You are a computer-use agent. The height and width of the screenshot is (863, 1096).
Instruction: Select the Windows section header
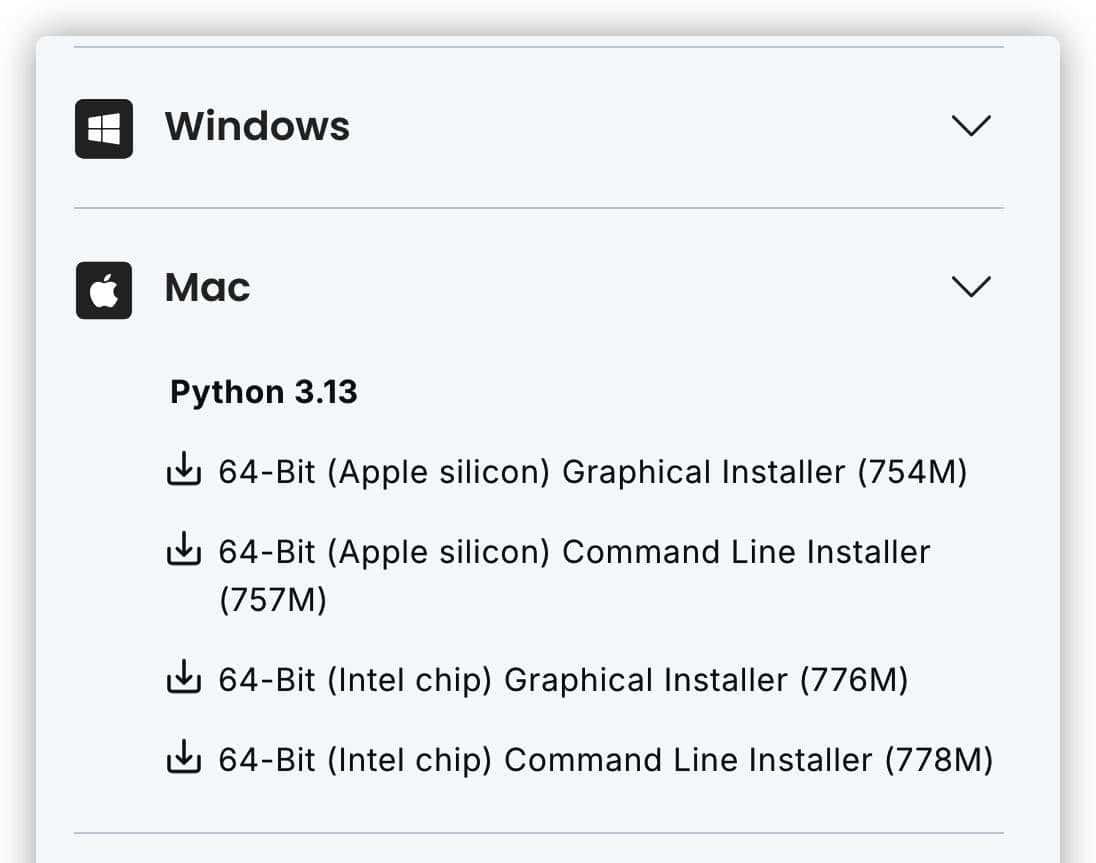pyautogui.click(x=258, y=127)
